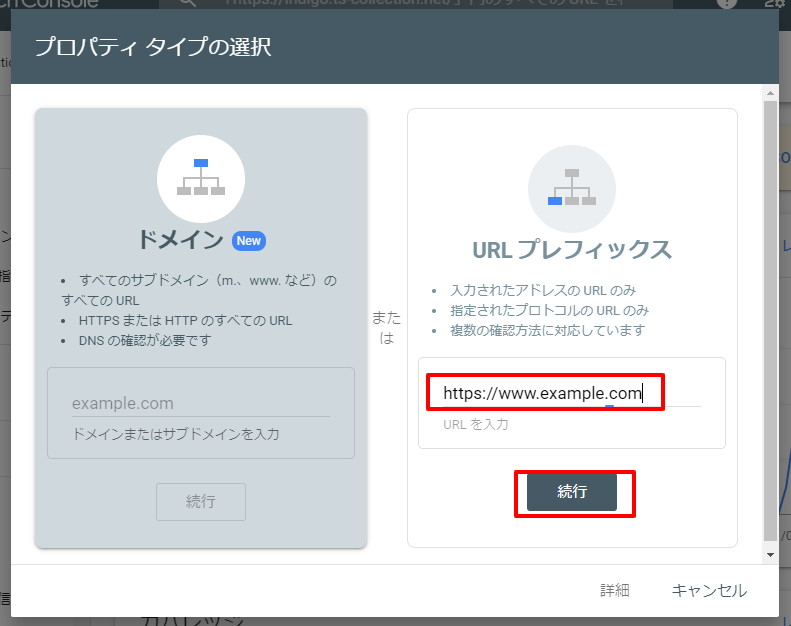Click the scrollbar up arrow in dialog
This screenshot has width=791, height=626.
click(x=770, y=93)
